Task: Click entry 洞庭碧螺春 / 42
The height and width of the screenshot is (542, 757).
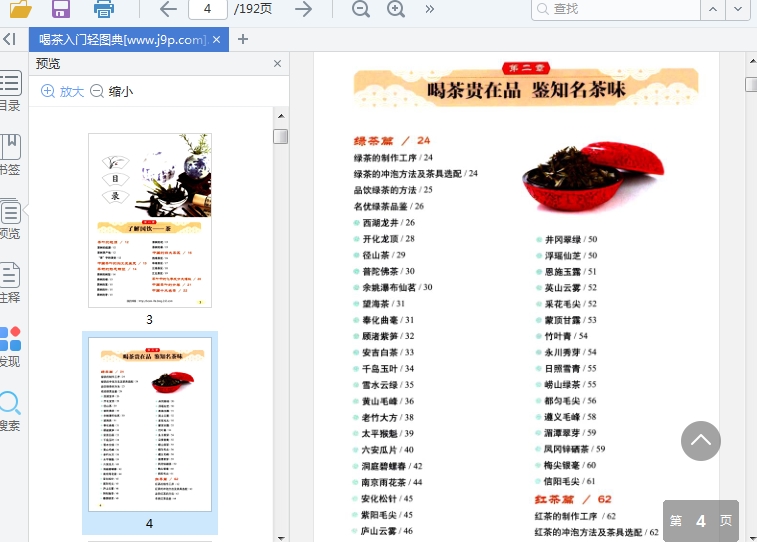Action: point(392,466)
